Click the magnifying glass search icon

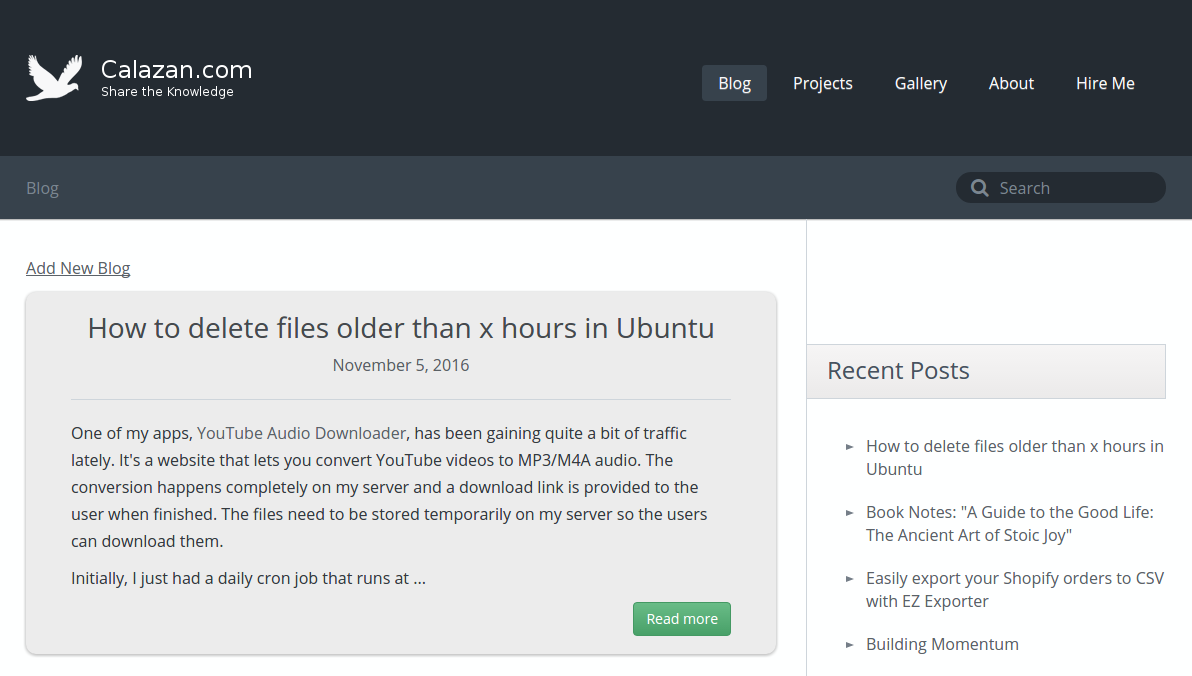(x=978, y=188)
